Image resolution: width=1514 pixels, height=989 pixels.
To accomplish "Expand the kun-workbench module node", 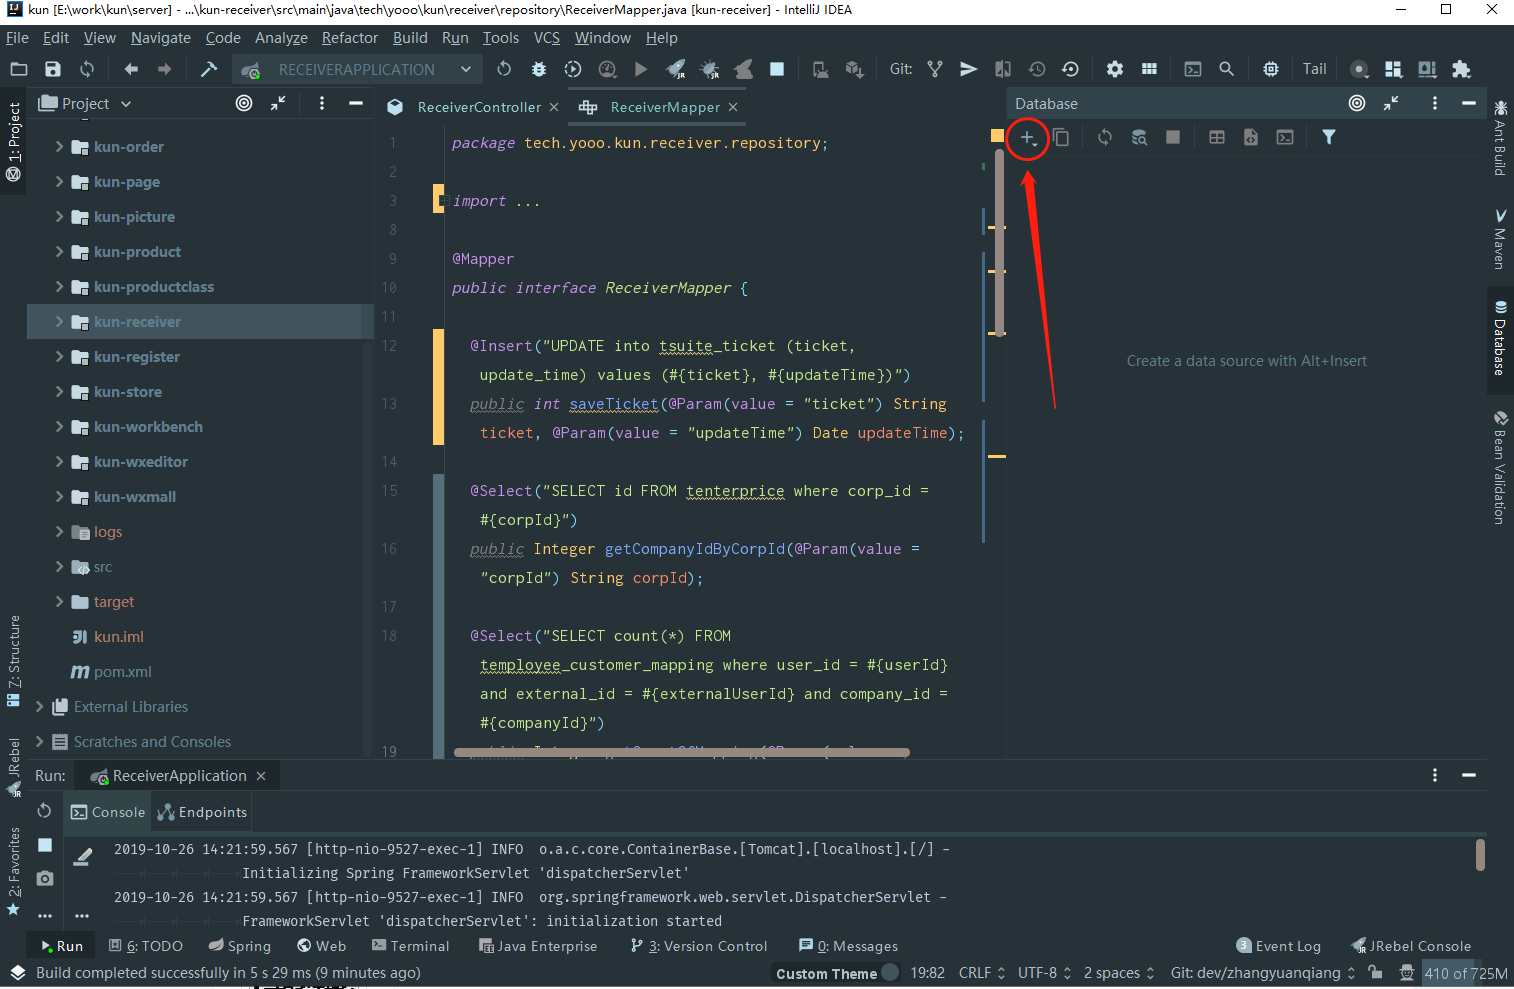I will 59,426.
